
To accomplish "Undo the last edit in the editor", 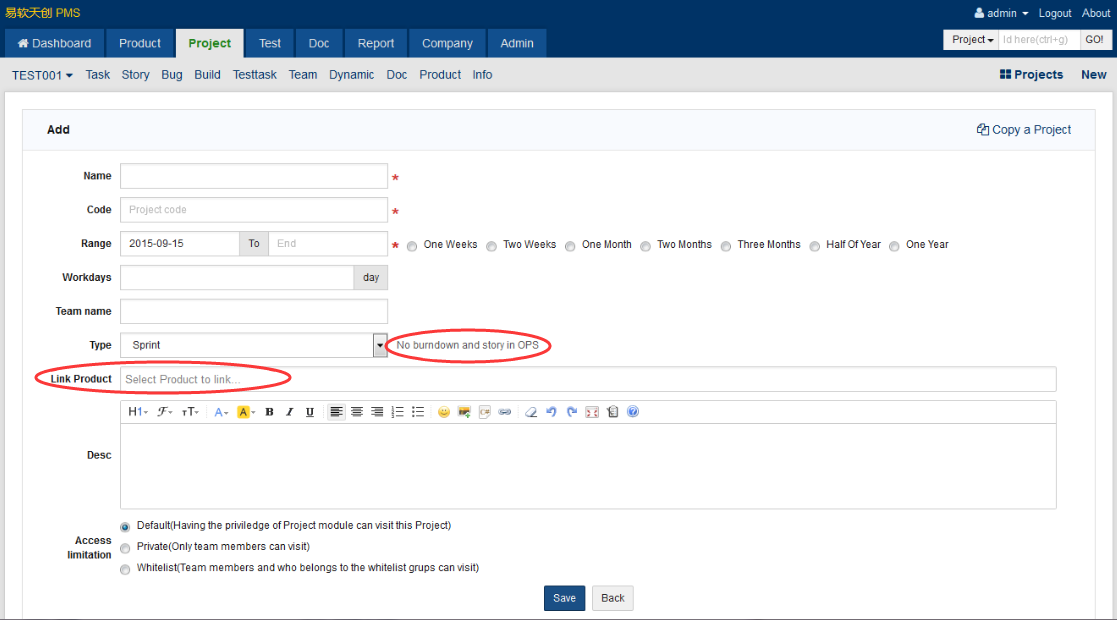I will tap(551, 412).
